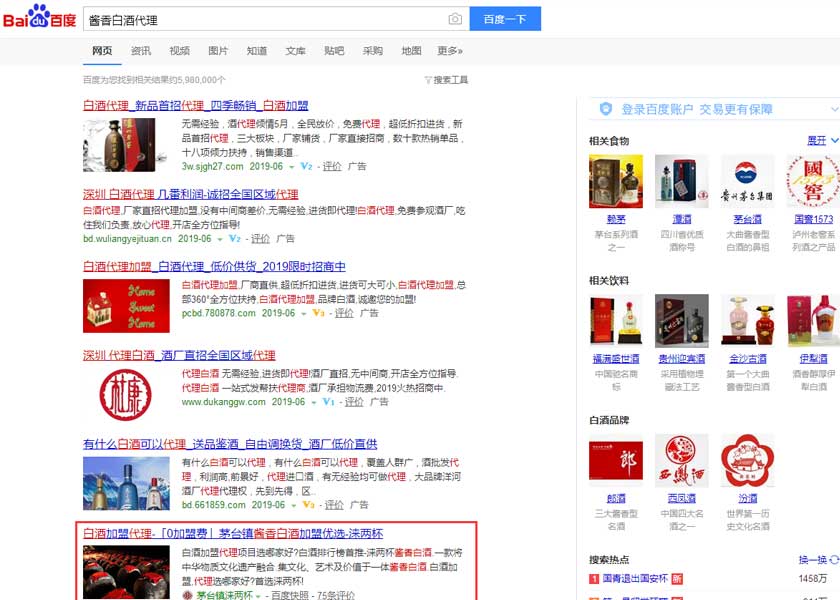This screenshot has width=840, height=600.
Task: Expand dropdown arrow next to bd.wuliangyejituan.cn
Action: tap(220, 239)
